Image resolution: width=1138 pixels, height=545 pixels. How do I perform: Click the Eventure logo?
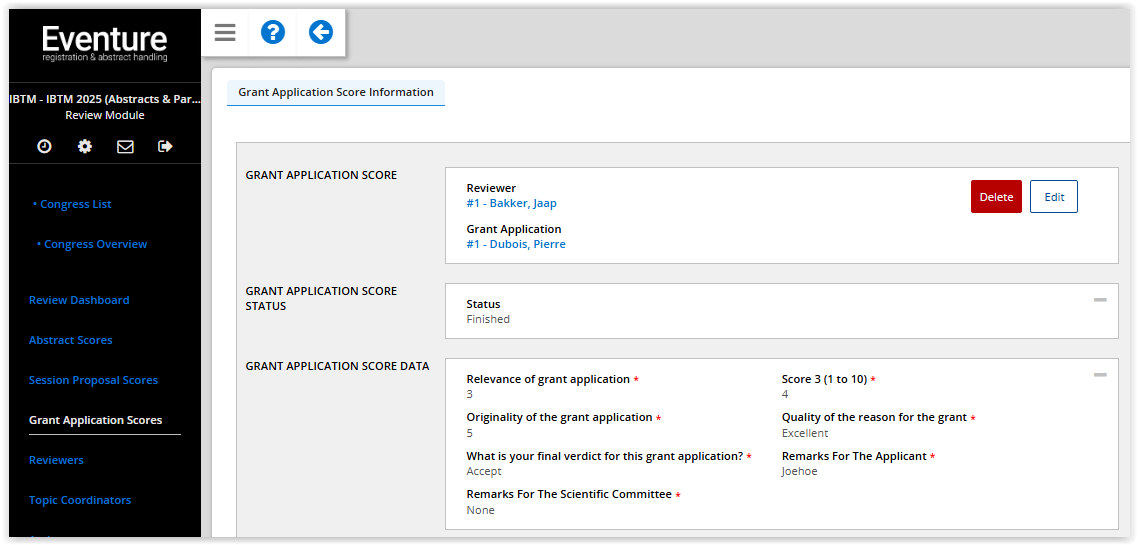point(105,43)
